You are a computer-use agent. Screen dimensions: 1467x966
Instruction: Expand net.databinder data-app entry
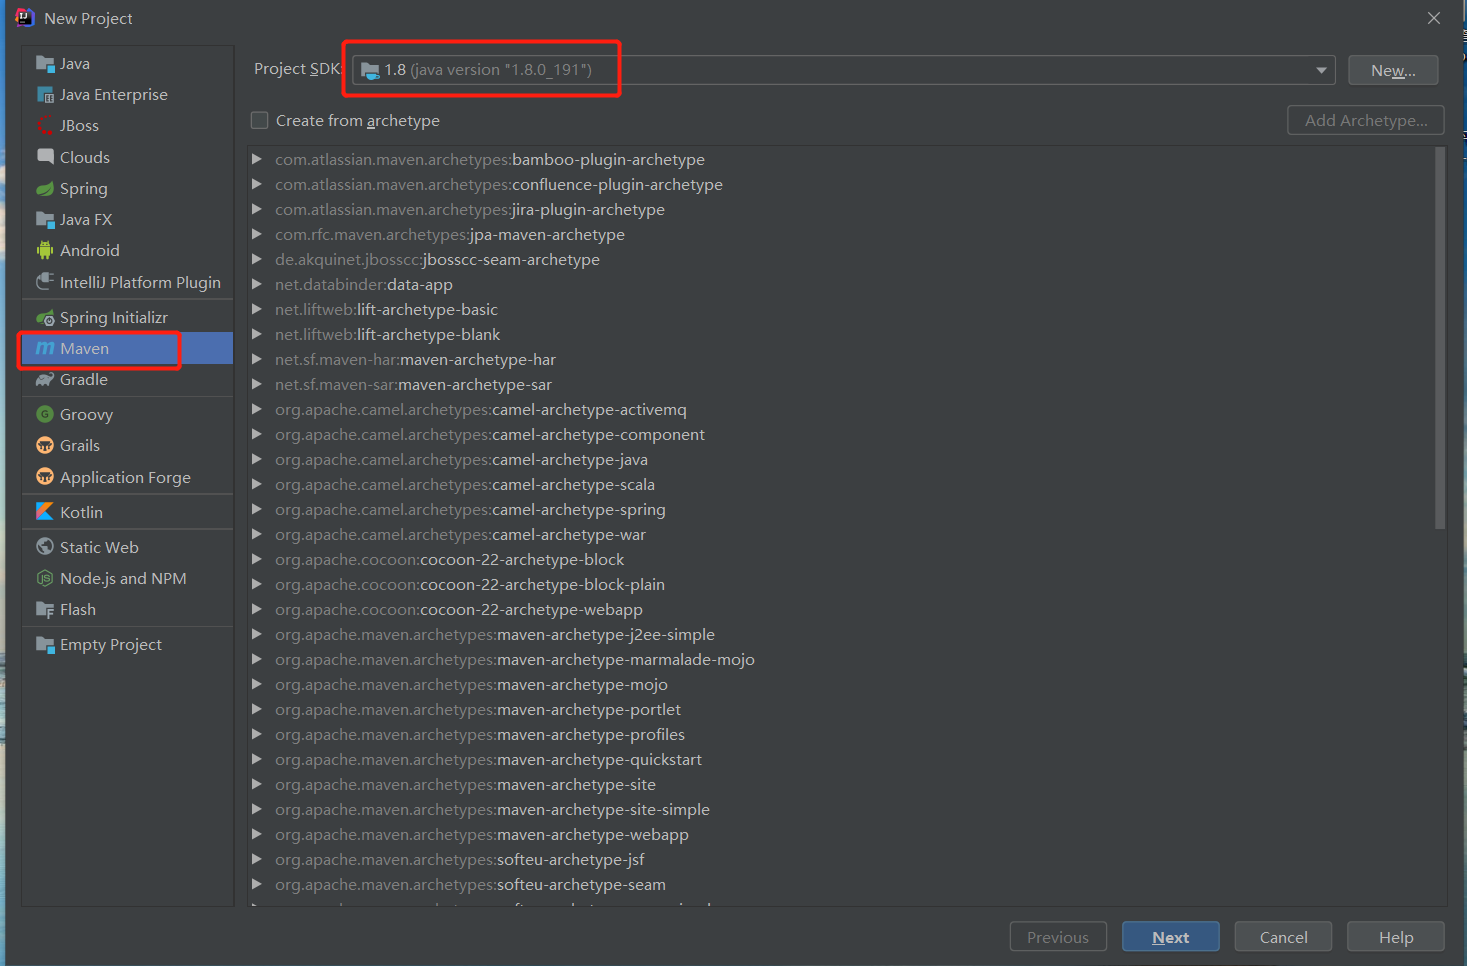[257, 284]
